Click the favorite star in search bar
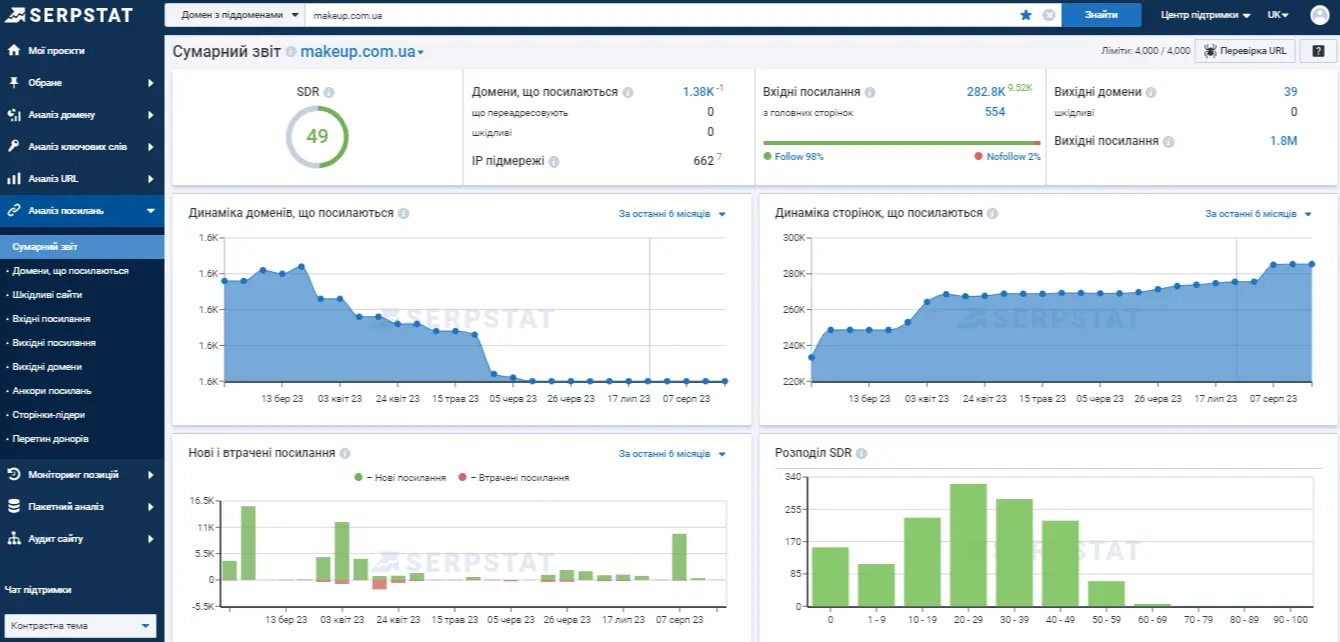Image resolution: width=1340 pixels, height=642 pixels. coord(1025,15)
